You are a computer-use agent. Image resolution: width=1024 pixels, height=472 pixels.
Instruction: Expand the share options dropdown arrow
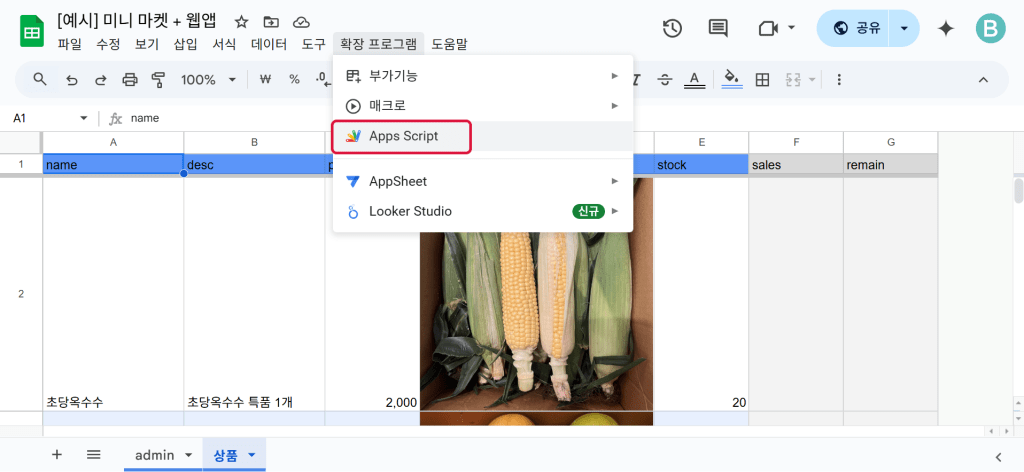point(904,28)
